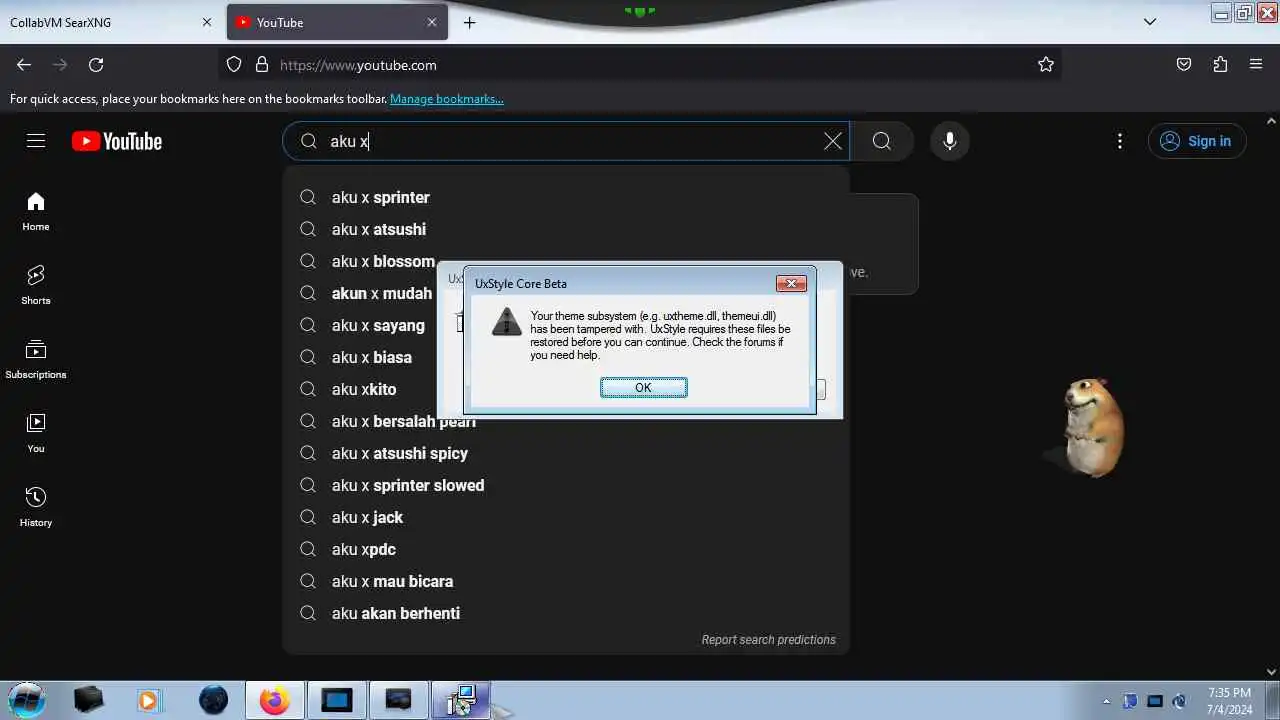Click the tray volume icon
Image resolution: width=1280 pixels, height=720 pixels.
(1180, 701)
